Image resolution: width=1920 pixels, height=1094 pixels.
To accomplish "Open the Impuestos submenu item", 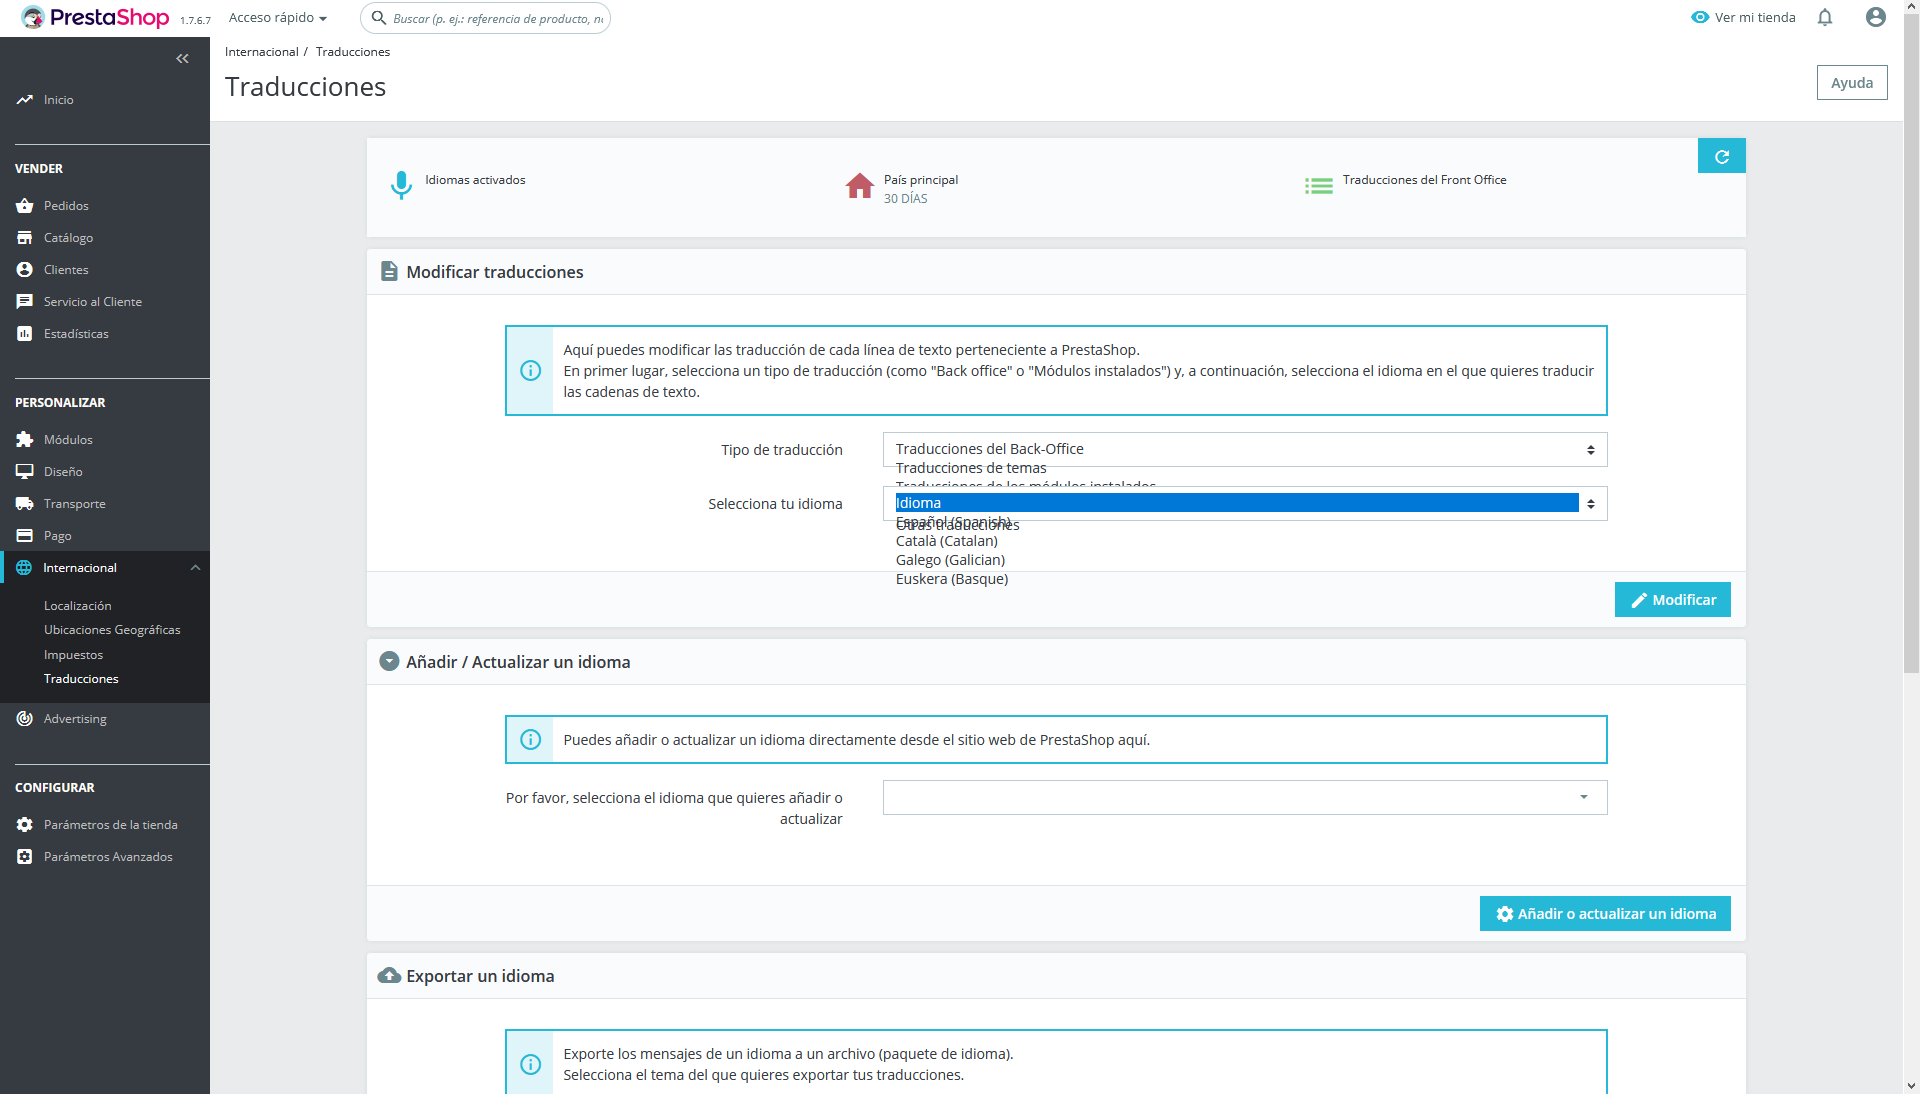I will point(73,655).
